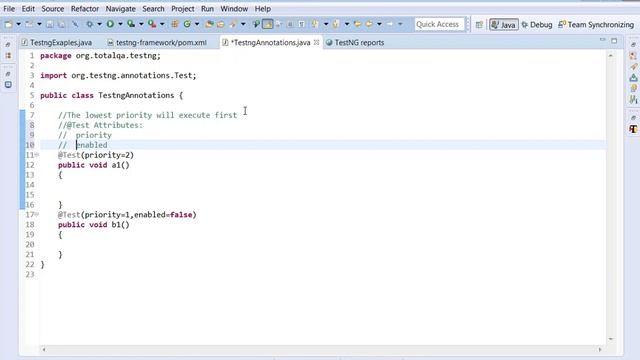Click the New Java Package icon
Screen dimensions: 640x360
tap(175, 24)
